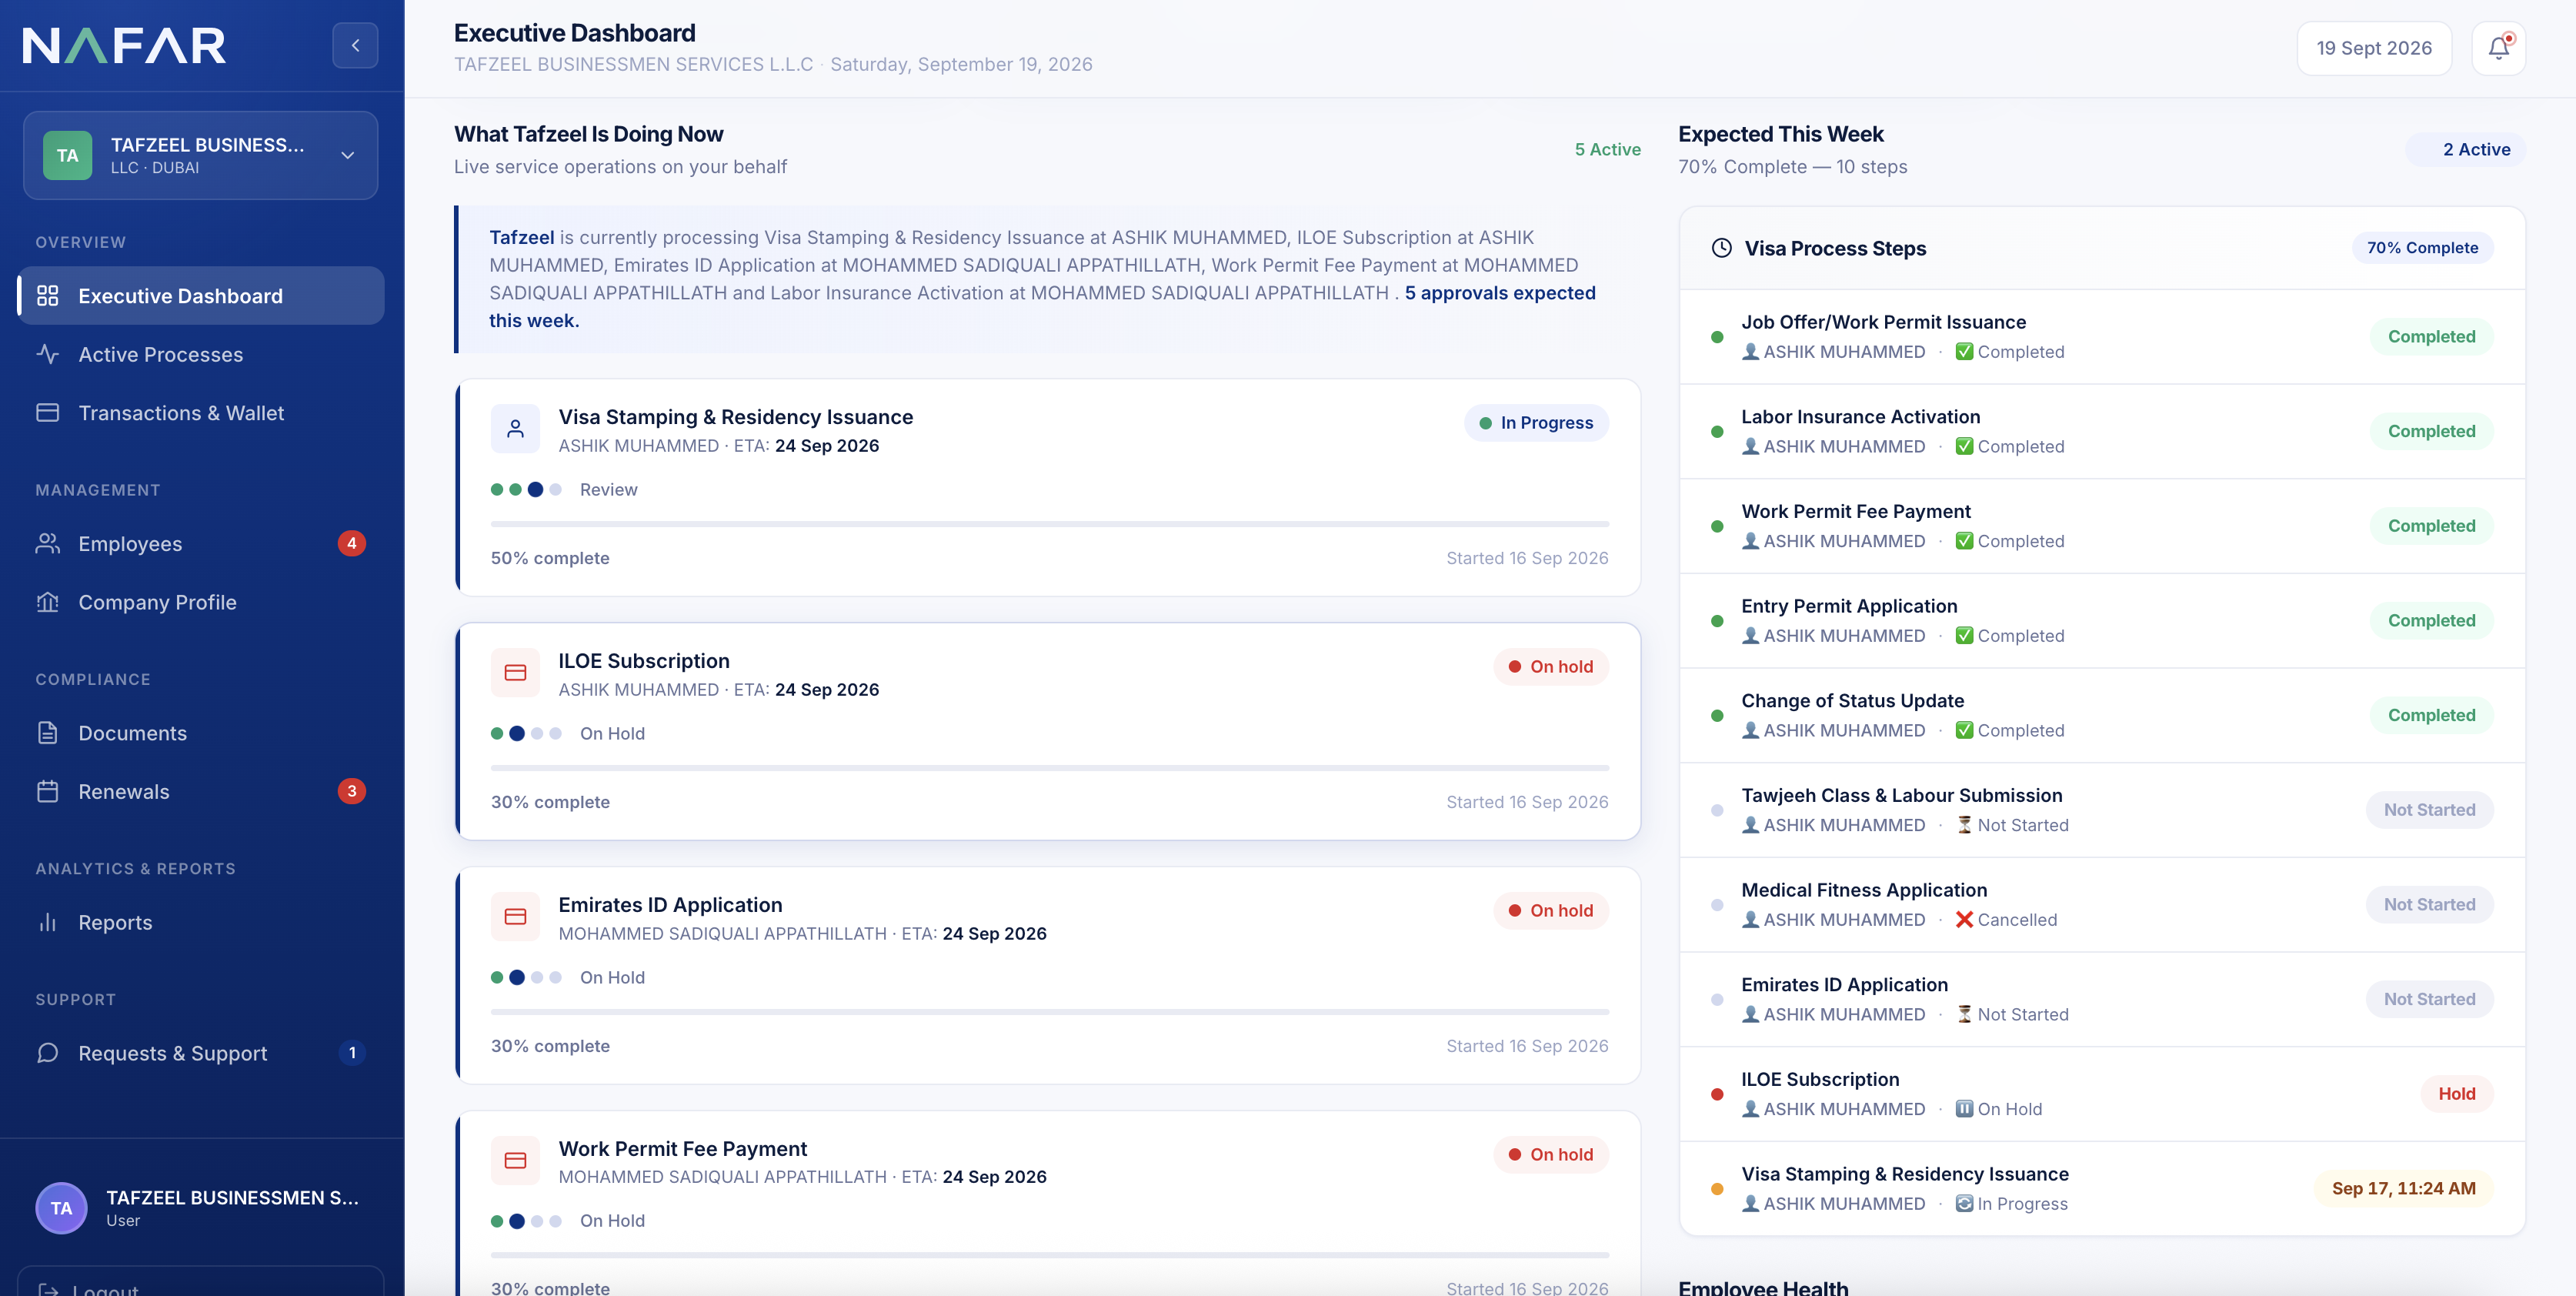The height and width of the screenshot is (1296, 2576).
Task: Click the clock icon beside Visa Process Steps
Action: [x=1721, y=248]
